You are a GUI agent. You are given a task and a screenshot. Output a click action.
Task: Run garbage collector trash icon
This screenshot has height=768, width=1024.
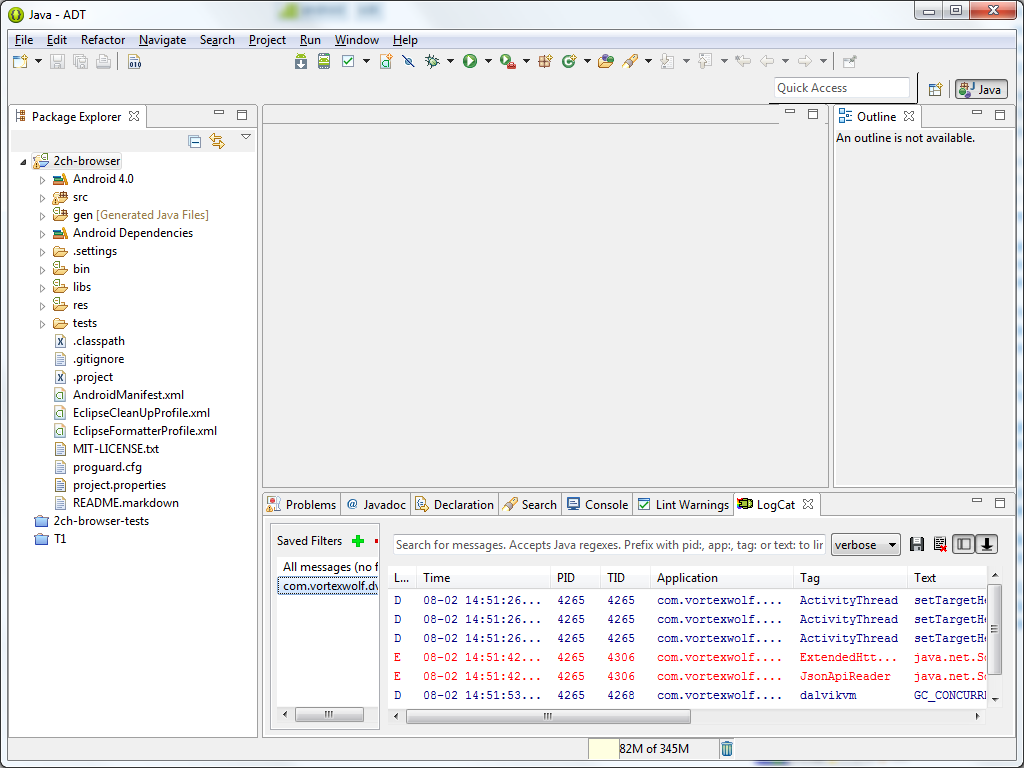(727, 748)
